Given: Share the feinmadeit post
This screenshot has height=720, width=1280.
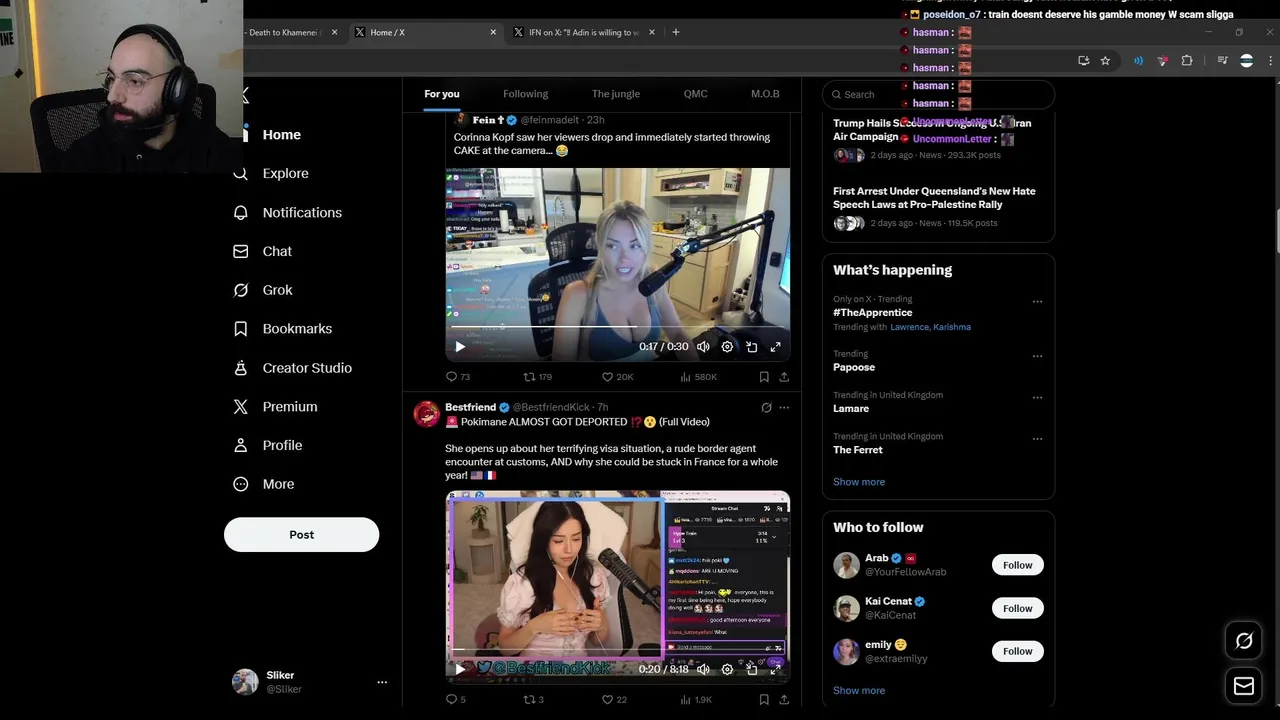Looking at the screenshot, I should tap(784, 377).
